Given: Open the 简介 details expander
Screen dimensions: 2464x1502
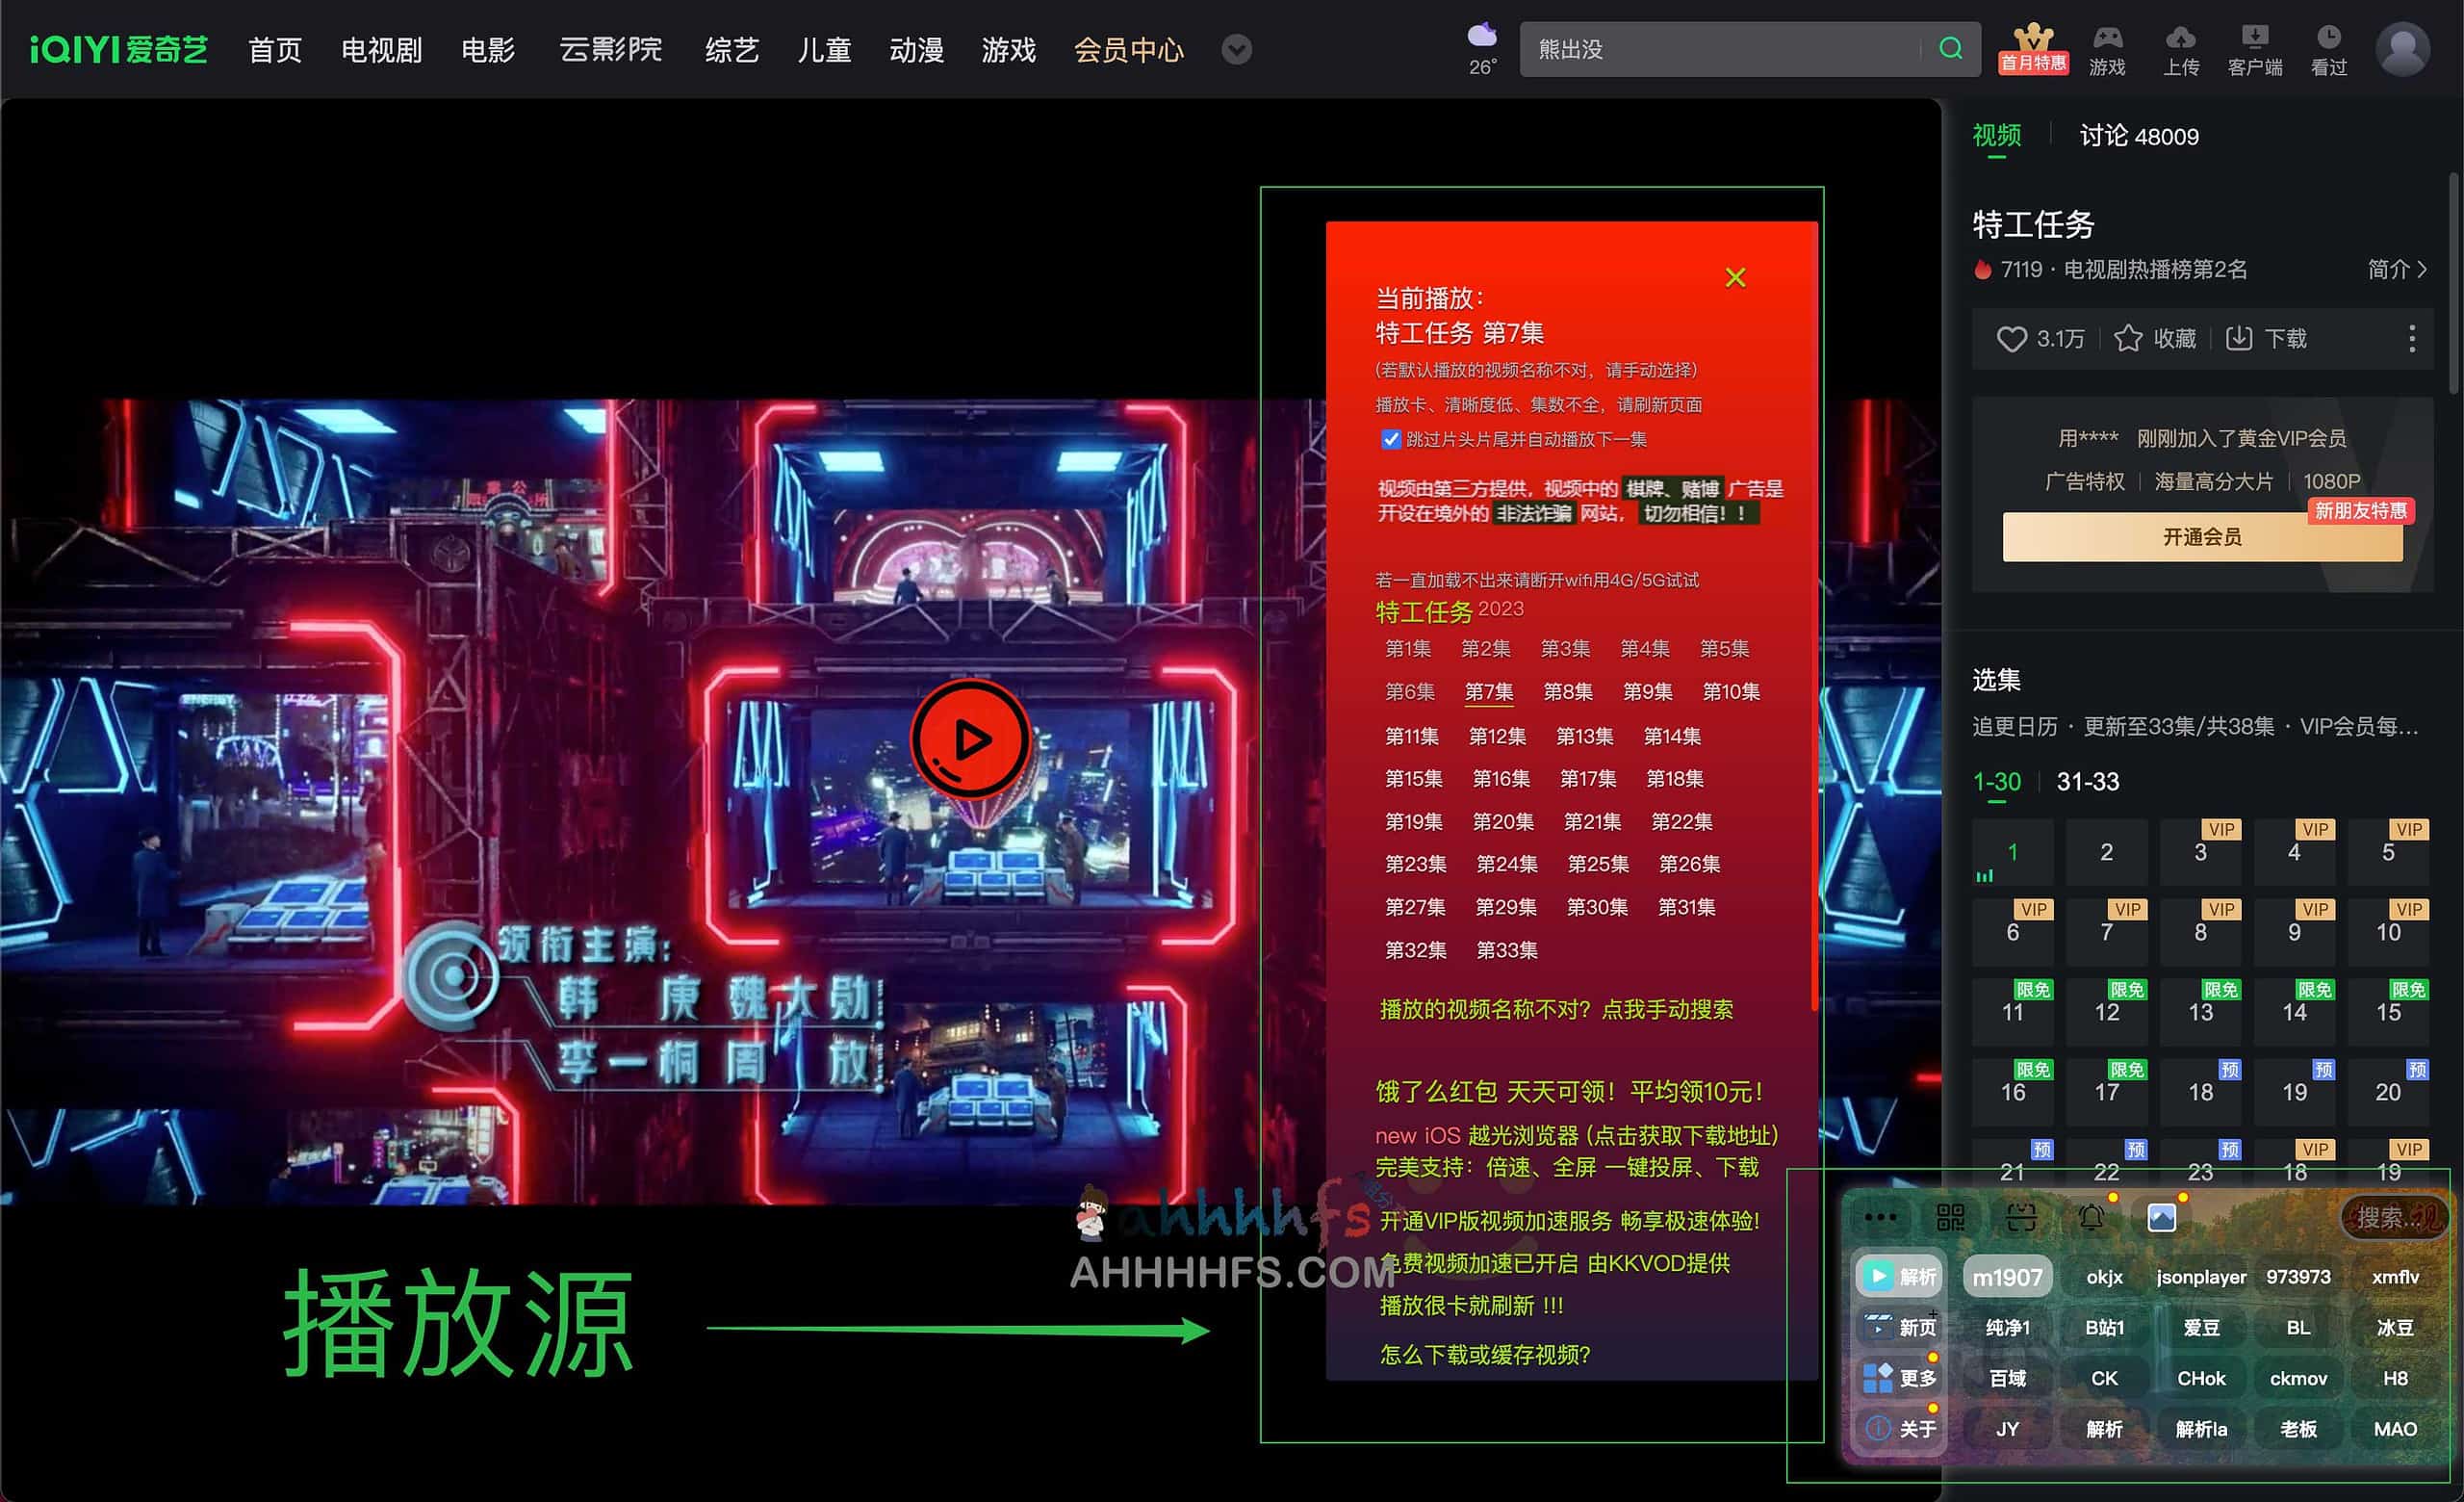Looking at the screenshot, I should tap(2396, 269).
